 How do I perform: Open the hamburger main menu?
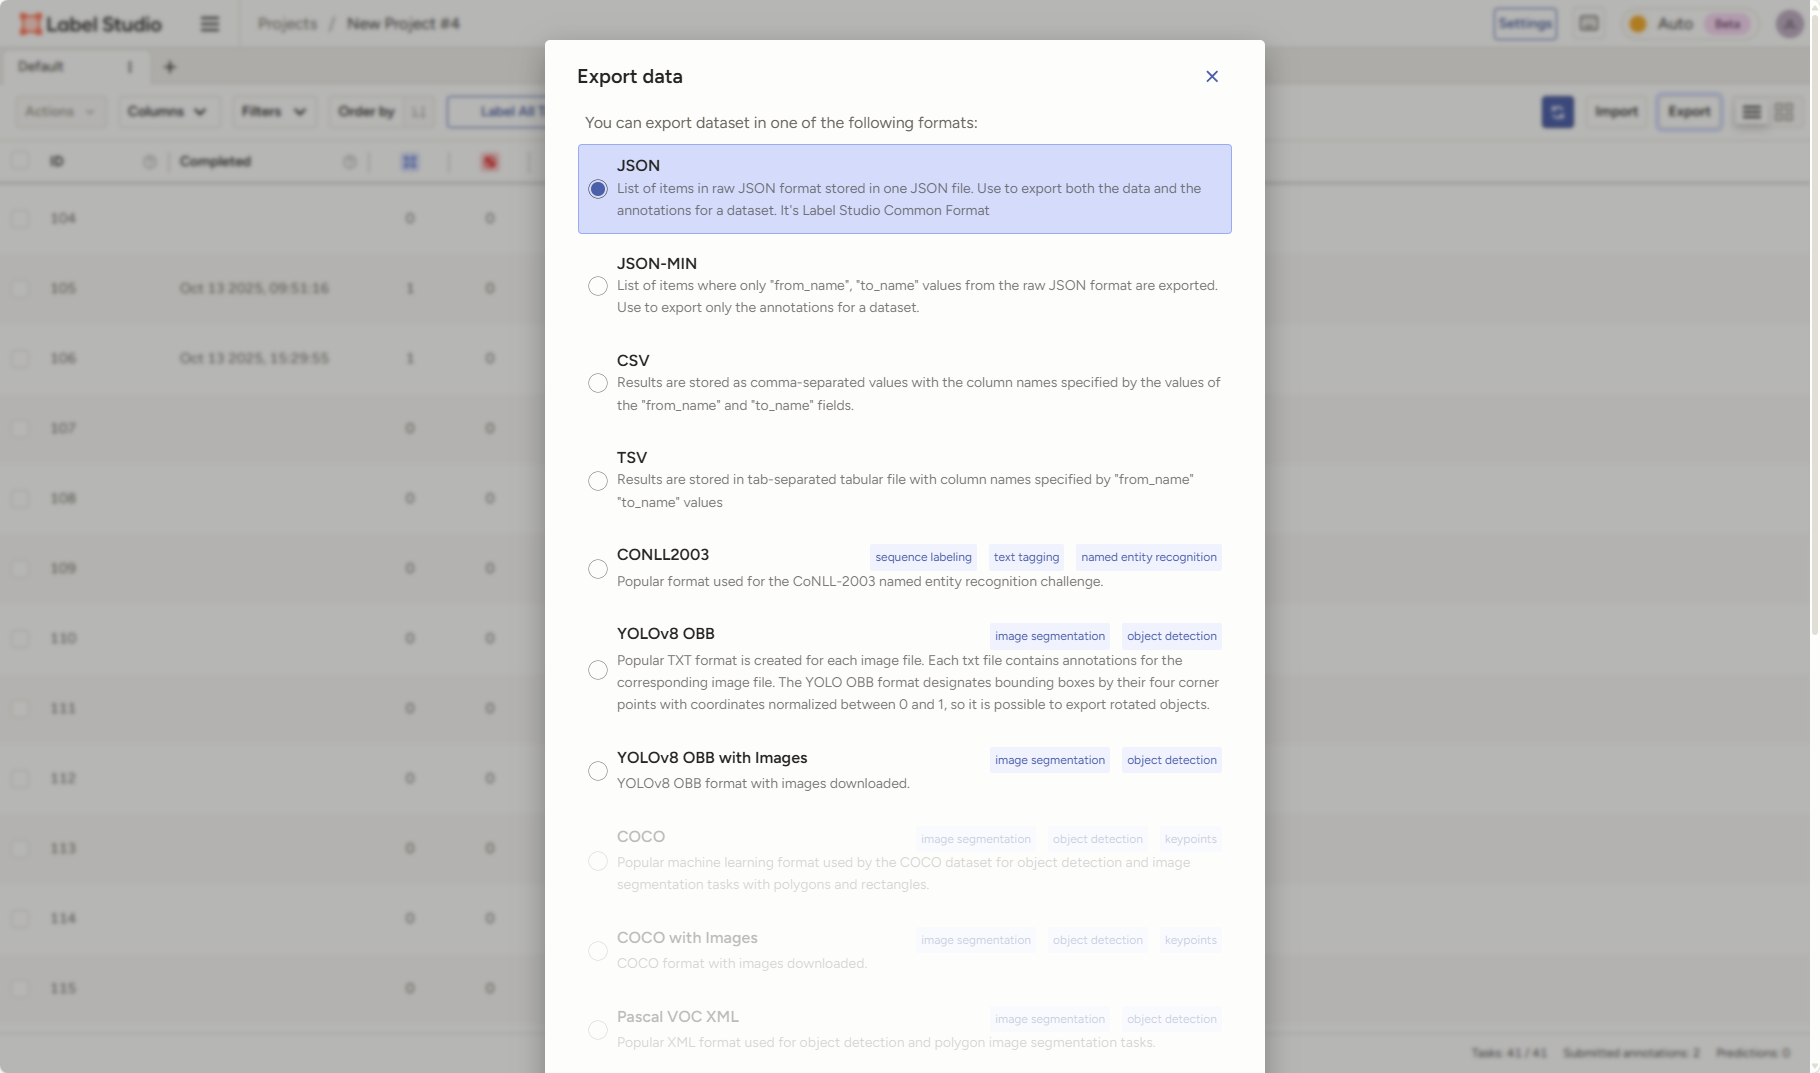(x=209, y=24)
